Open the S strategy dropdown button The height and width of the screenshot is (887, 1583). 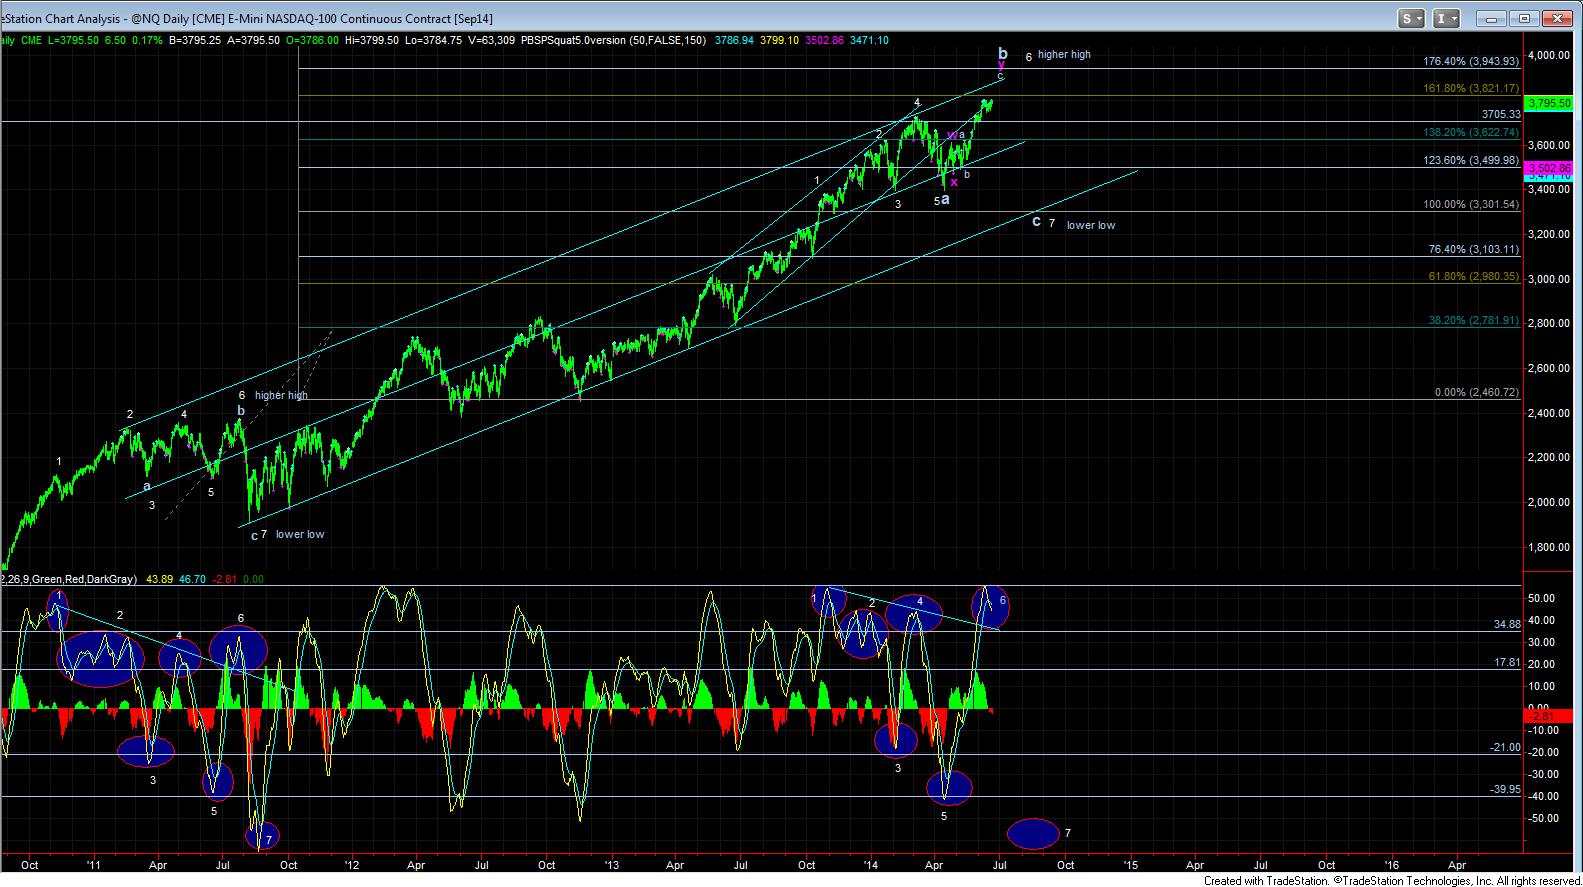(1411, 18)
